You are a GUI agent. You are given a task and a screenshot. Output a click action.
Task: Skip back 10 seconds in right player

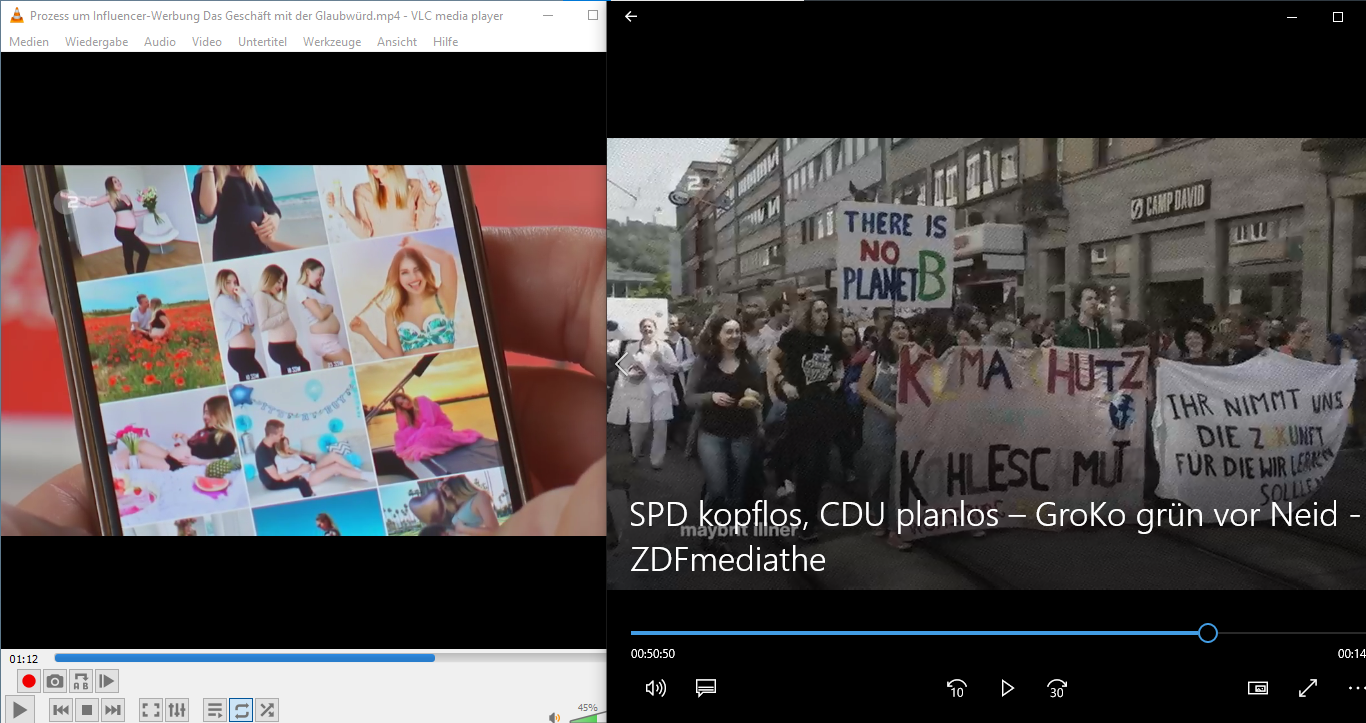(956, 688)
